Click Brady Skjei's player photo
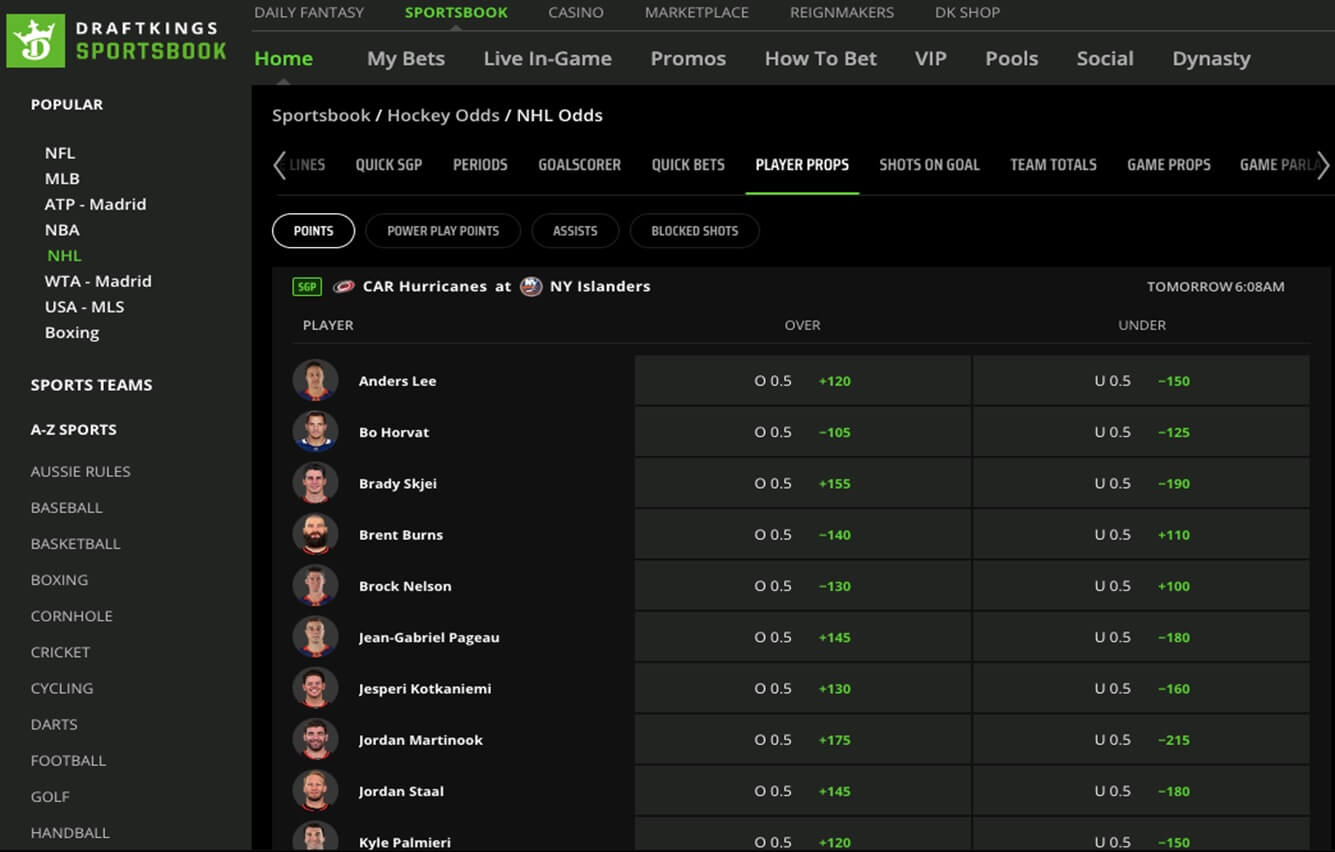The image size is (1335, 852). tap(315, 483)
